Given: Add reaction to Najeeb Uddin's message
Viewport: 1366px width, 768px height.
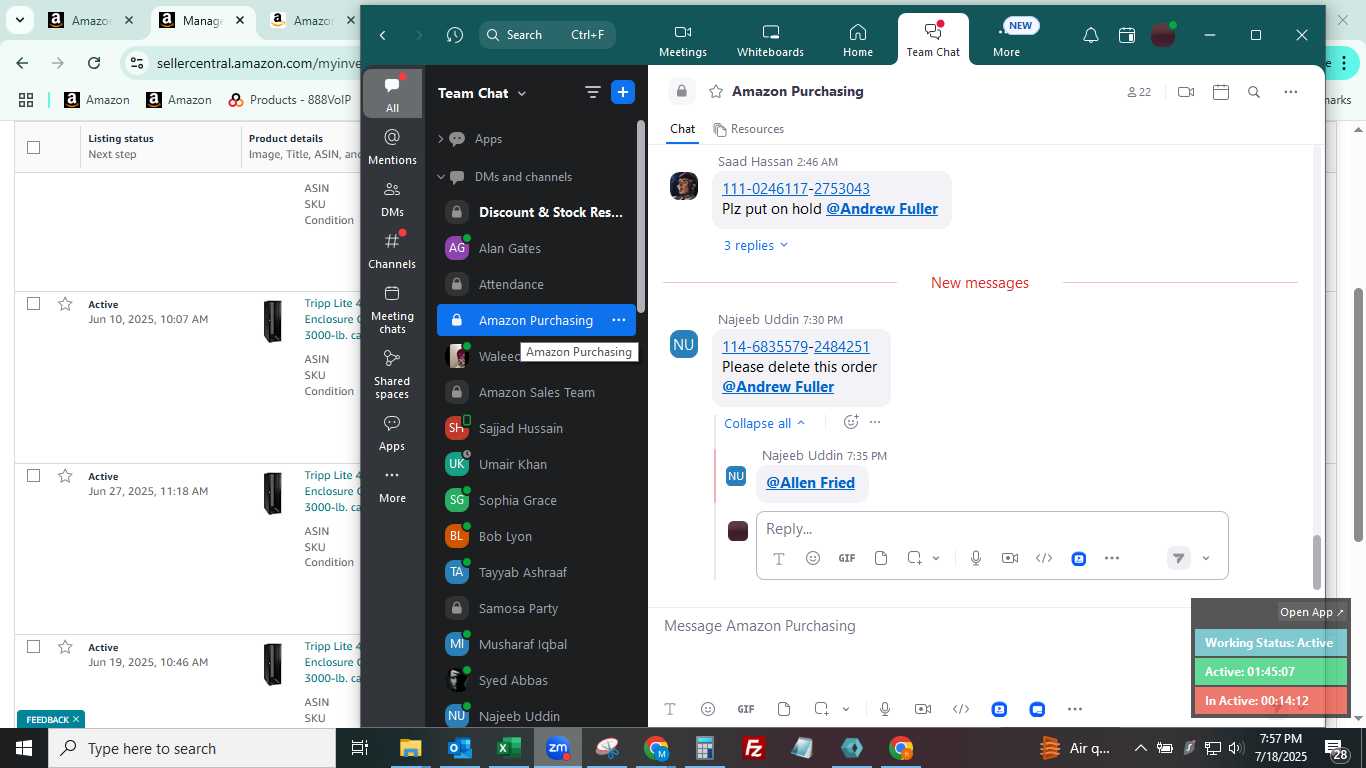Looking at the screenshot, I should (851, 422).
